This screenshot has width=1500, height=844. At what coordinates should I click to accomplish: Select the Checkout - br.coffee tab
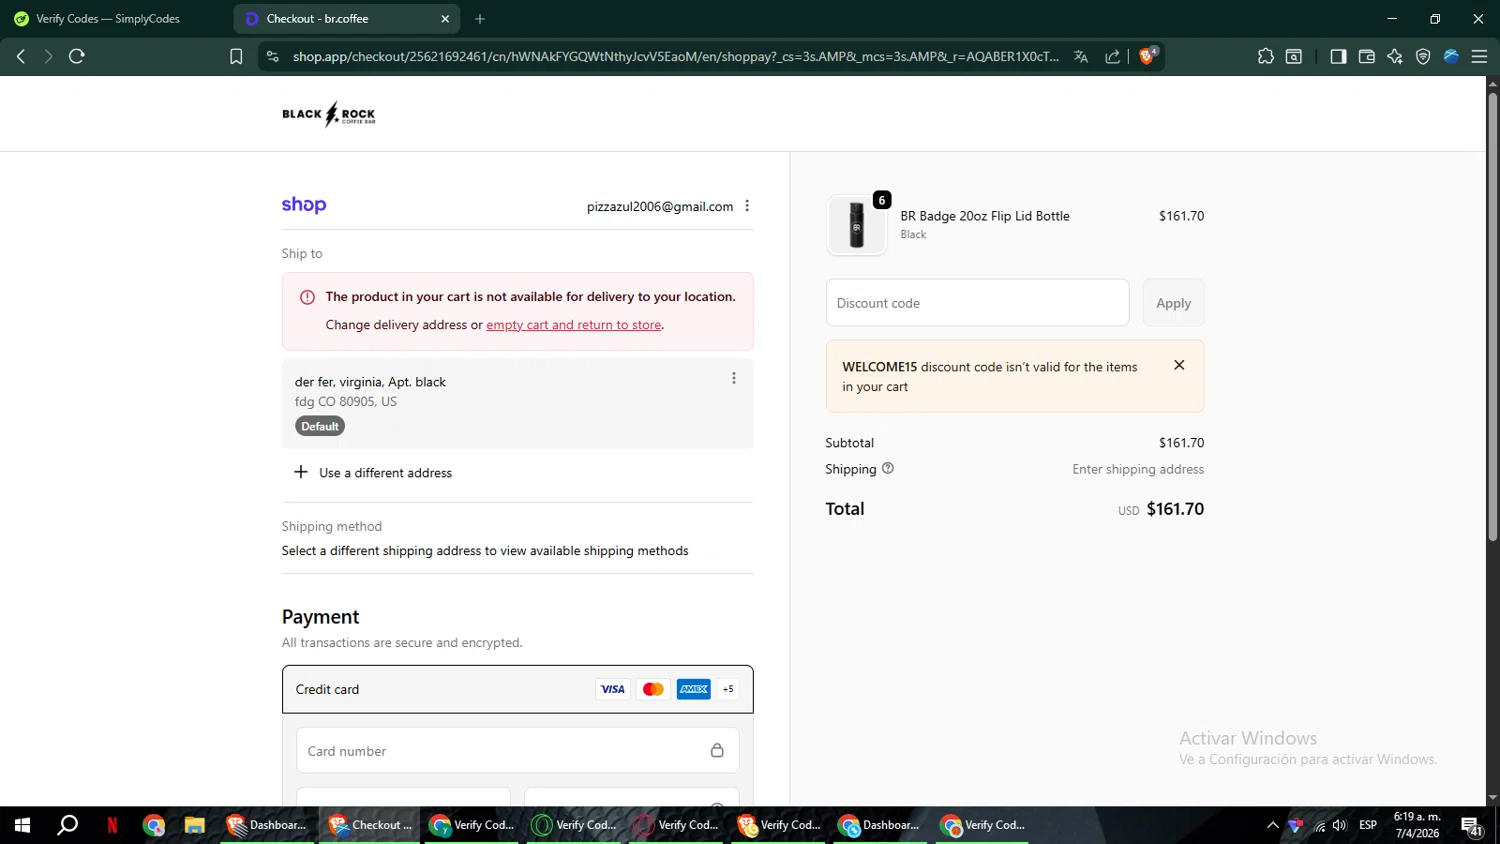pos(346,19)
